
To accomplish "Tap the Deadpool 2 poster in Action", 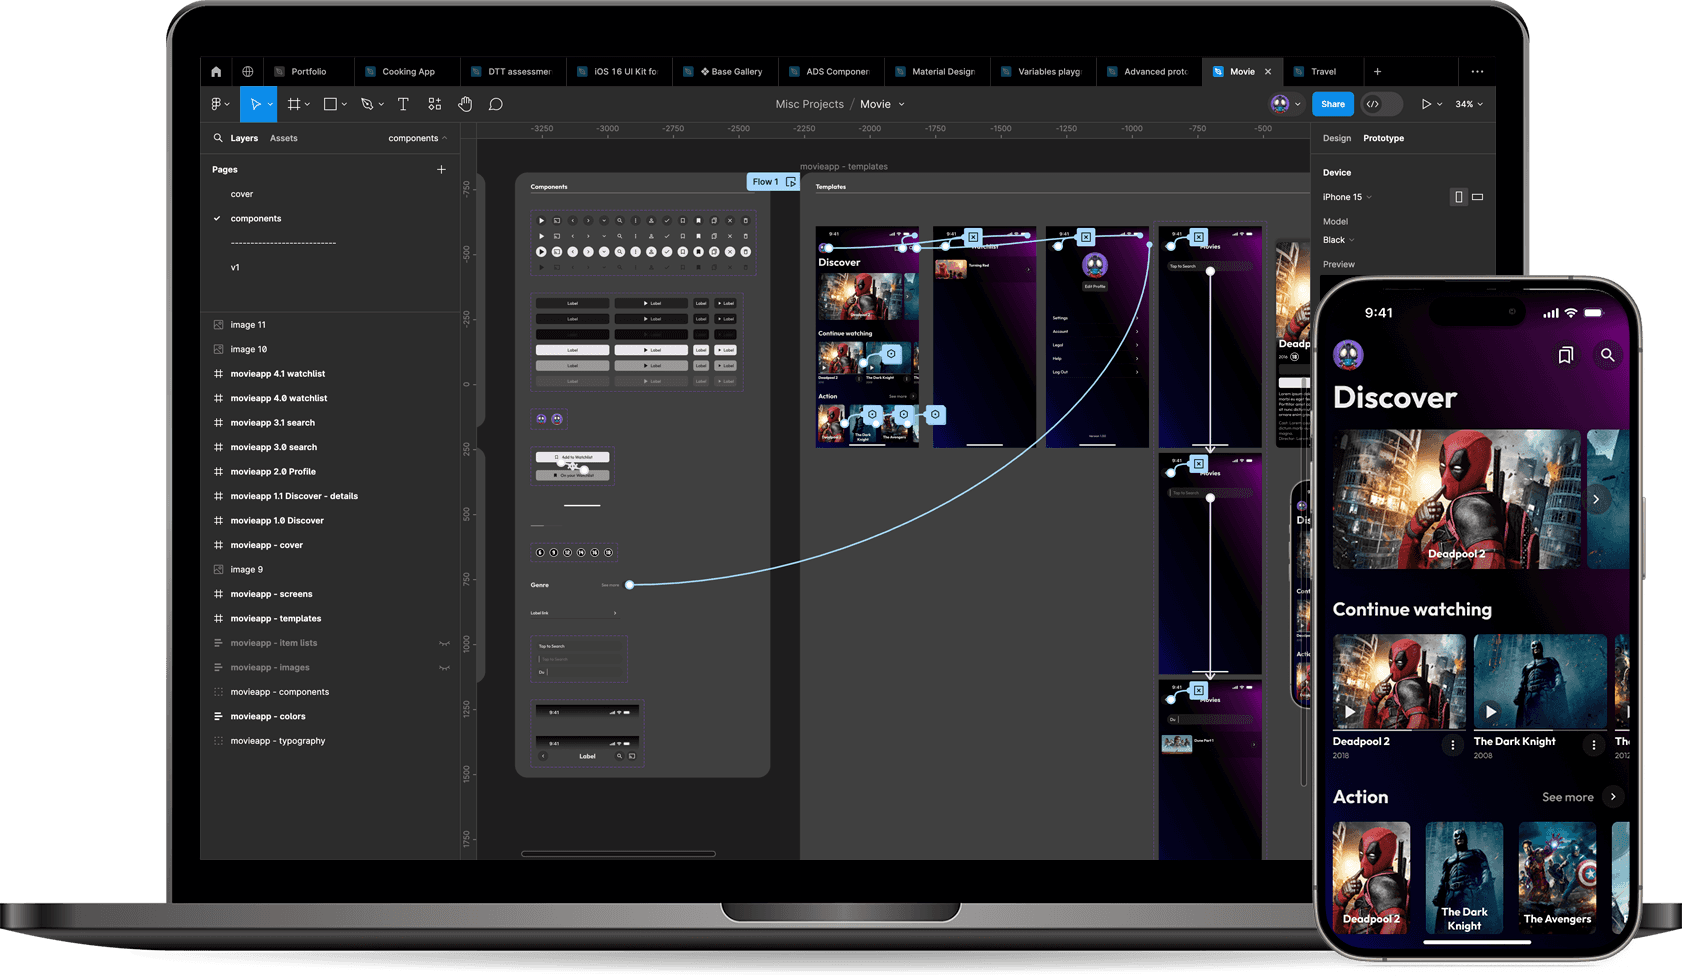I will click(x=1371, y=877).
